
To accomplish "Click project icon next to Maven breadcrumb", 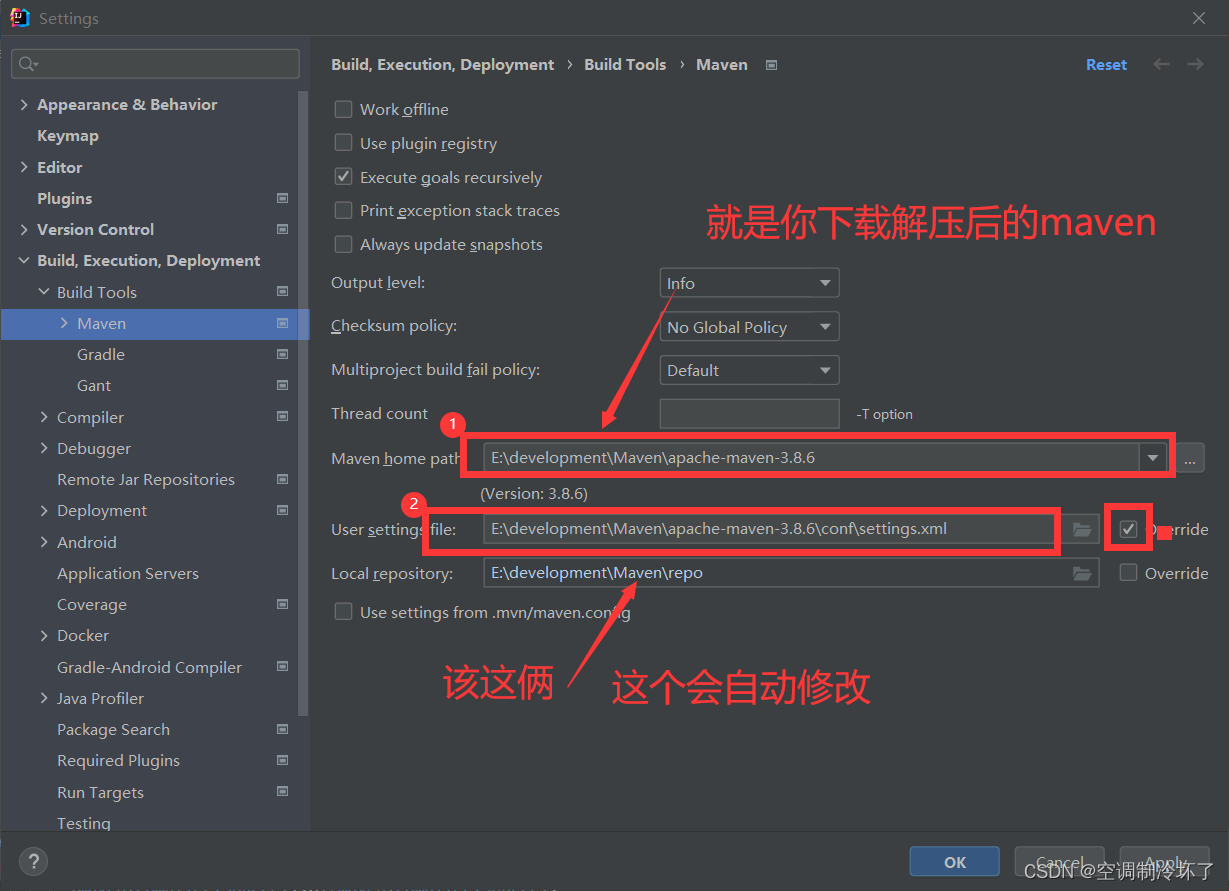I will pyautogui.click(x=771, y=65).
